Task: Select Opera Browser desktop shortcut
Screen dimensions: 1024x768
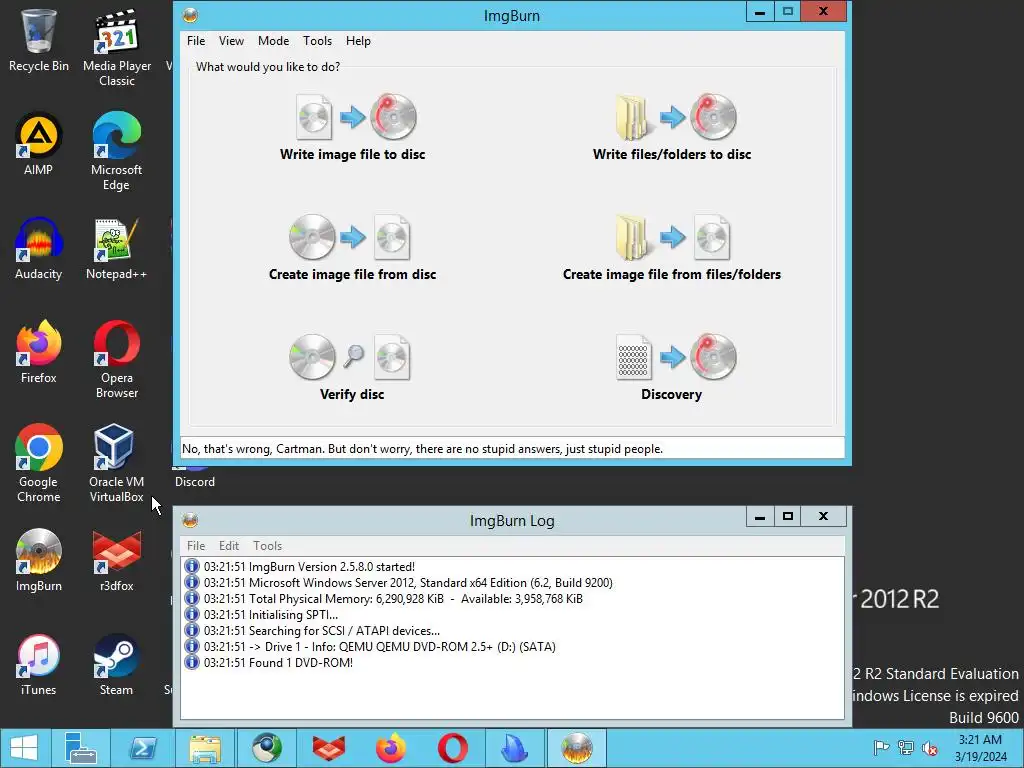Action: (x=117, y=360)
